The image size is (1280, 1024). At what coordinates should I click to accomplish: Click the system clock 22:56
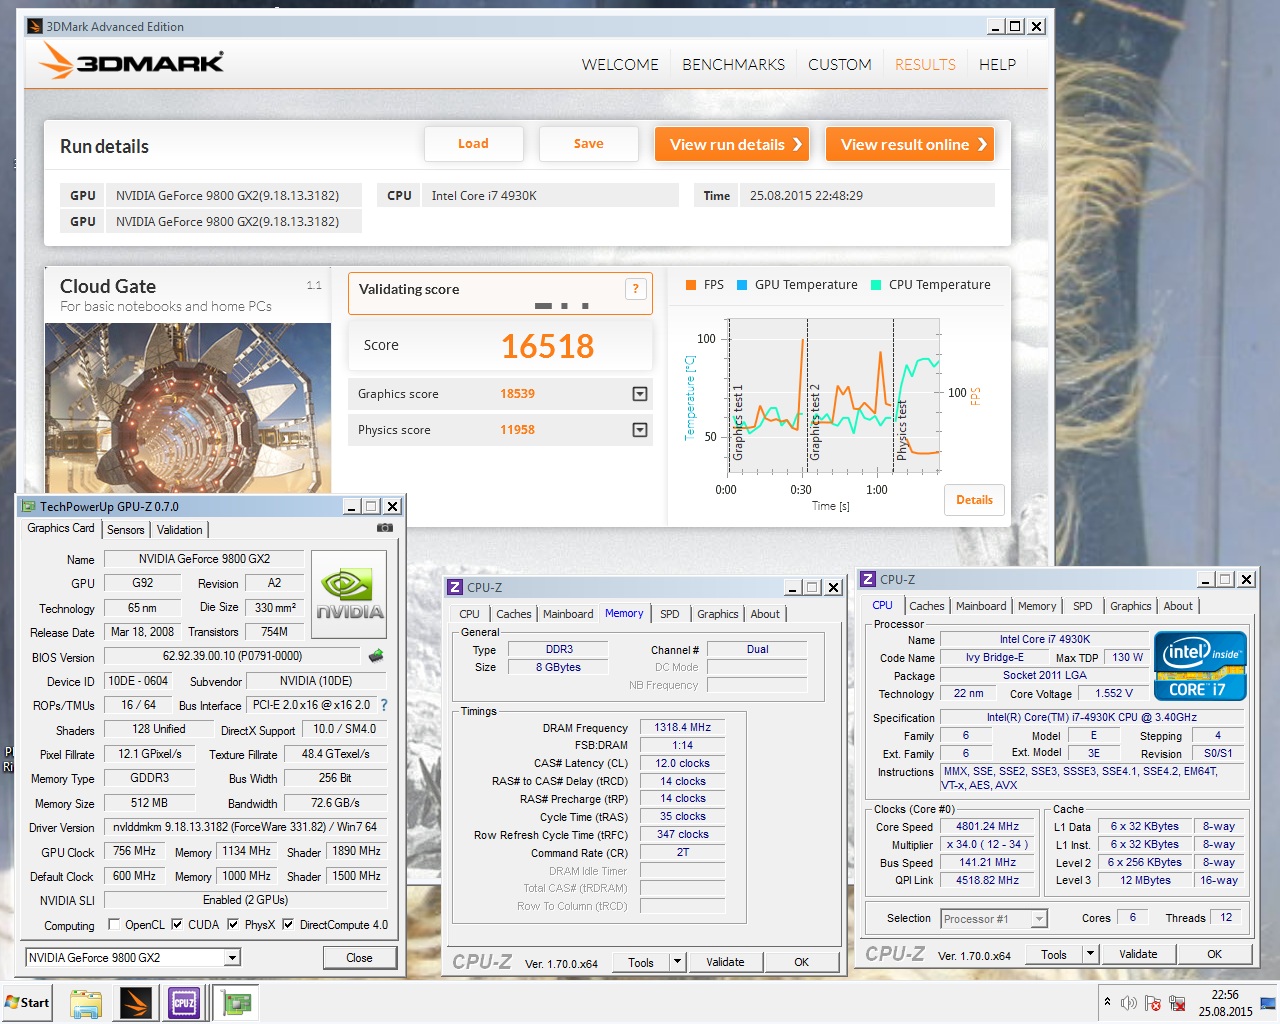[1225, 995]
